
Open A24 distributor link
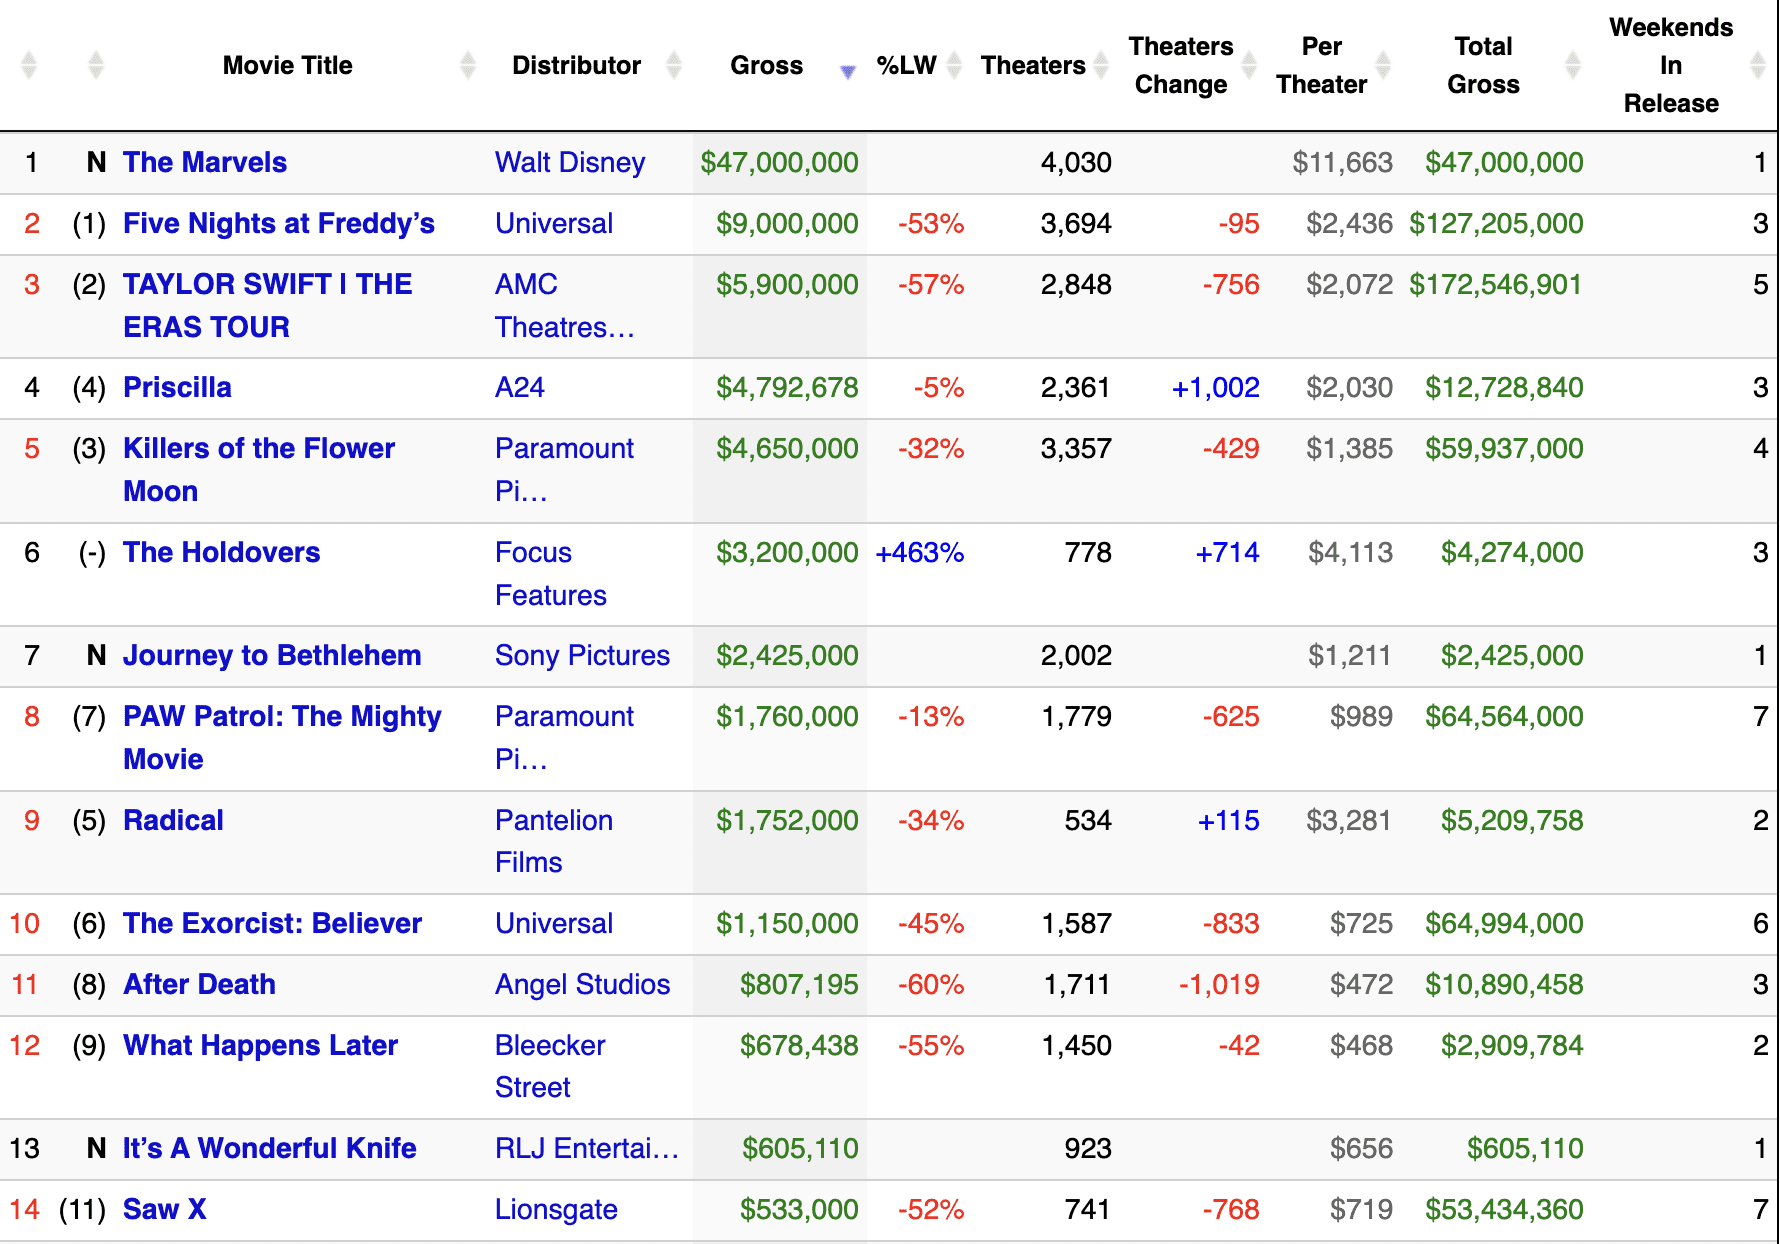coord(519,387)
